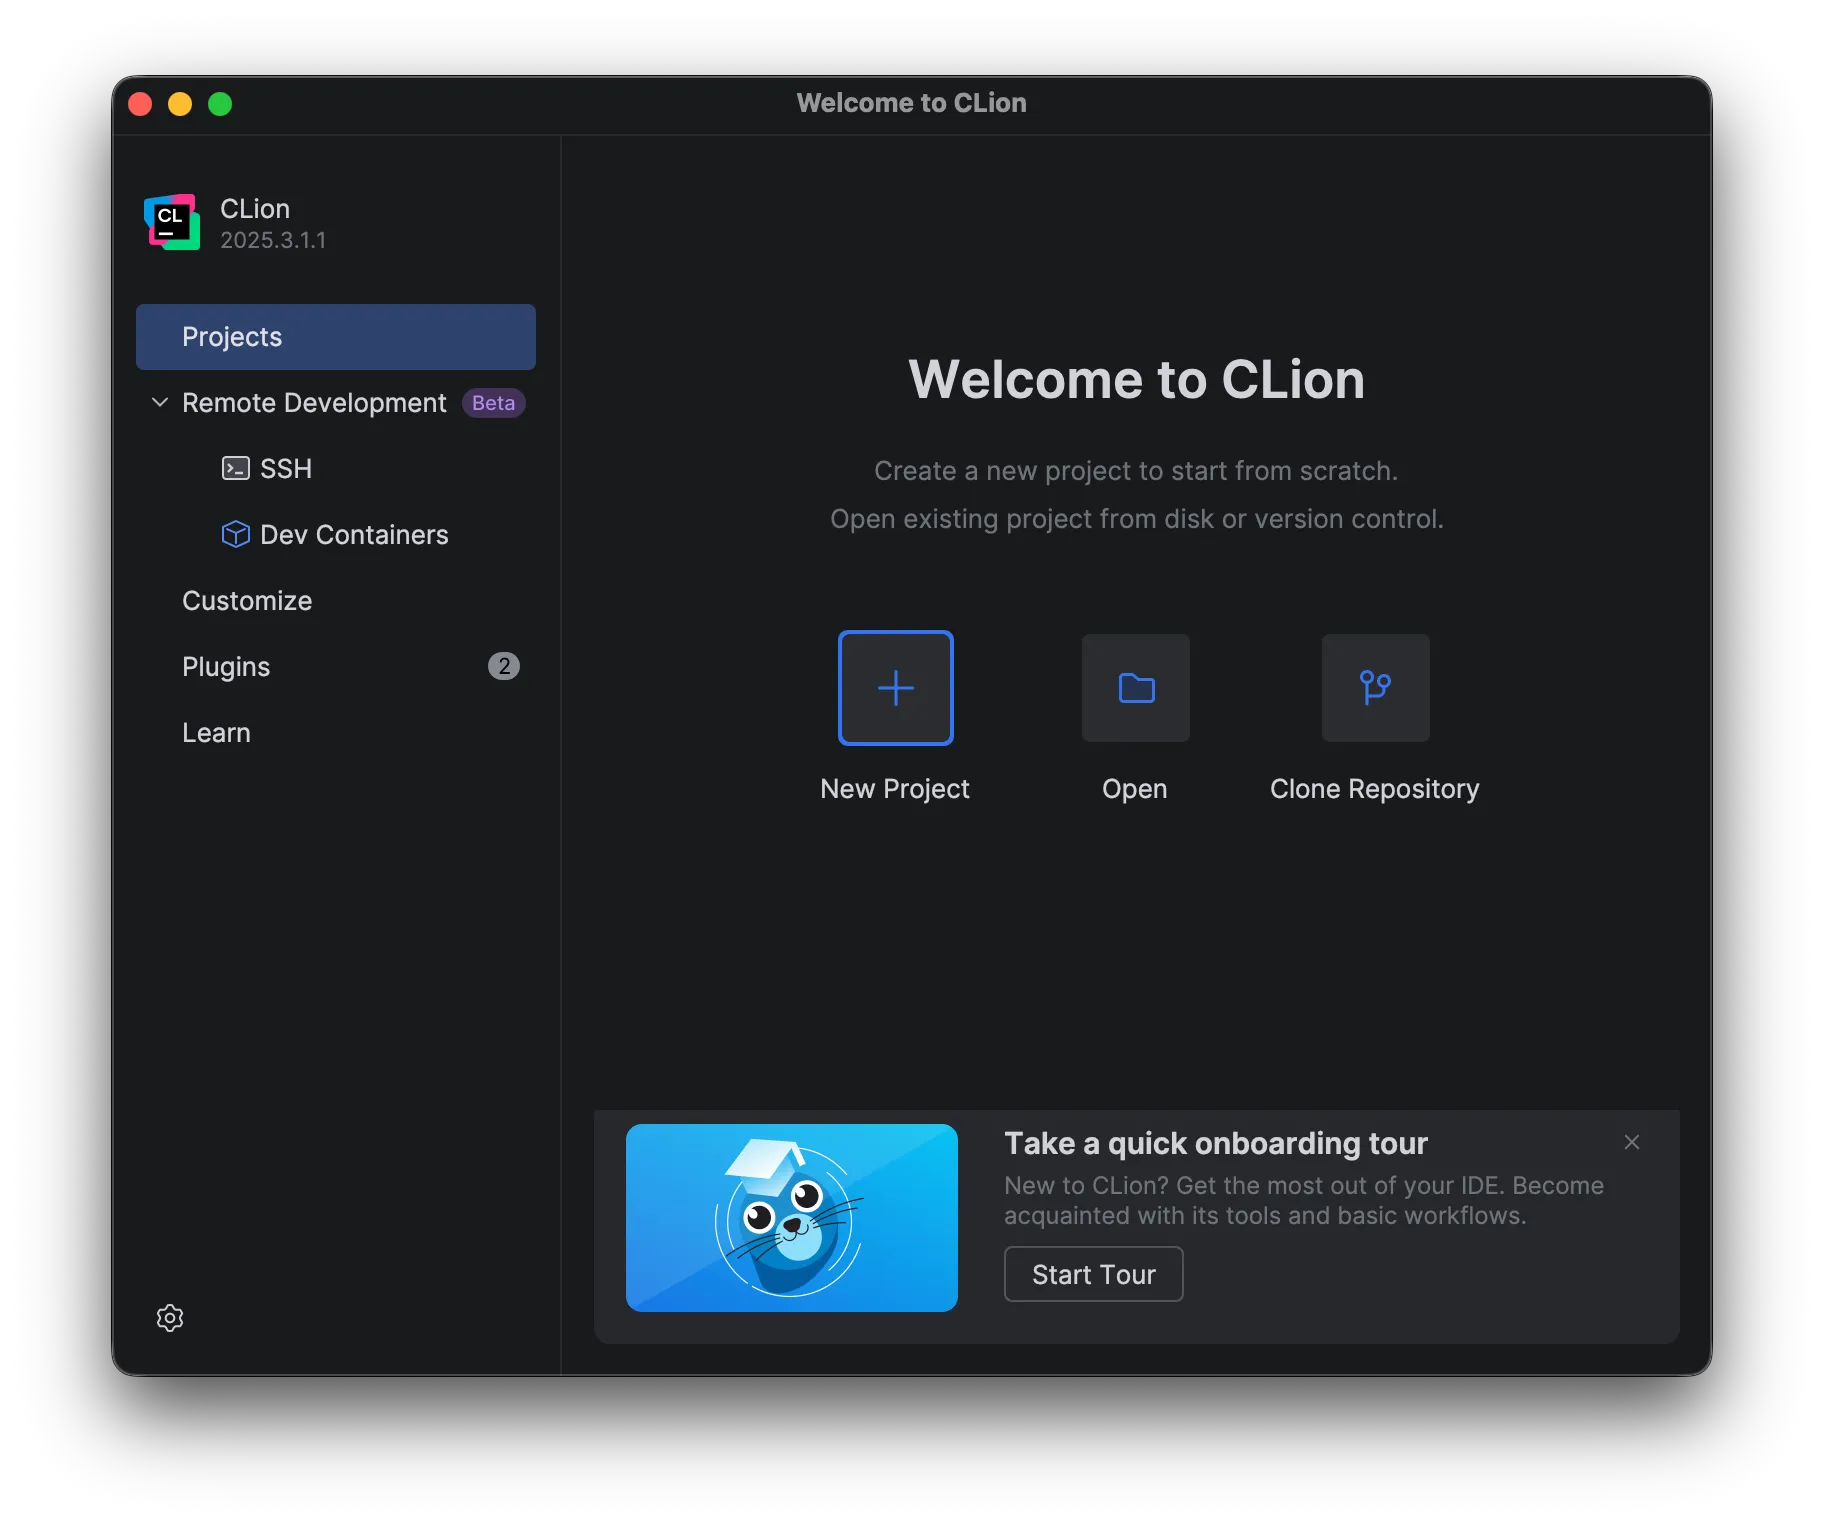Screen dimensions: 1824x1524
Task: Click the Open label under the folder
Action: click(x=1134, y=789)
